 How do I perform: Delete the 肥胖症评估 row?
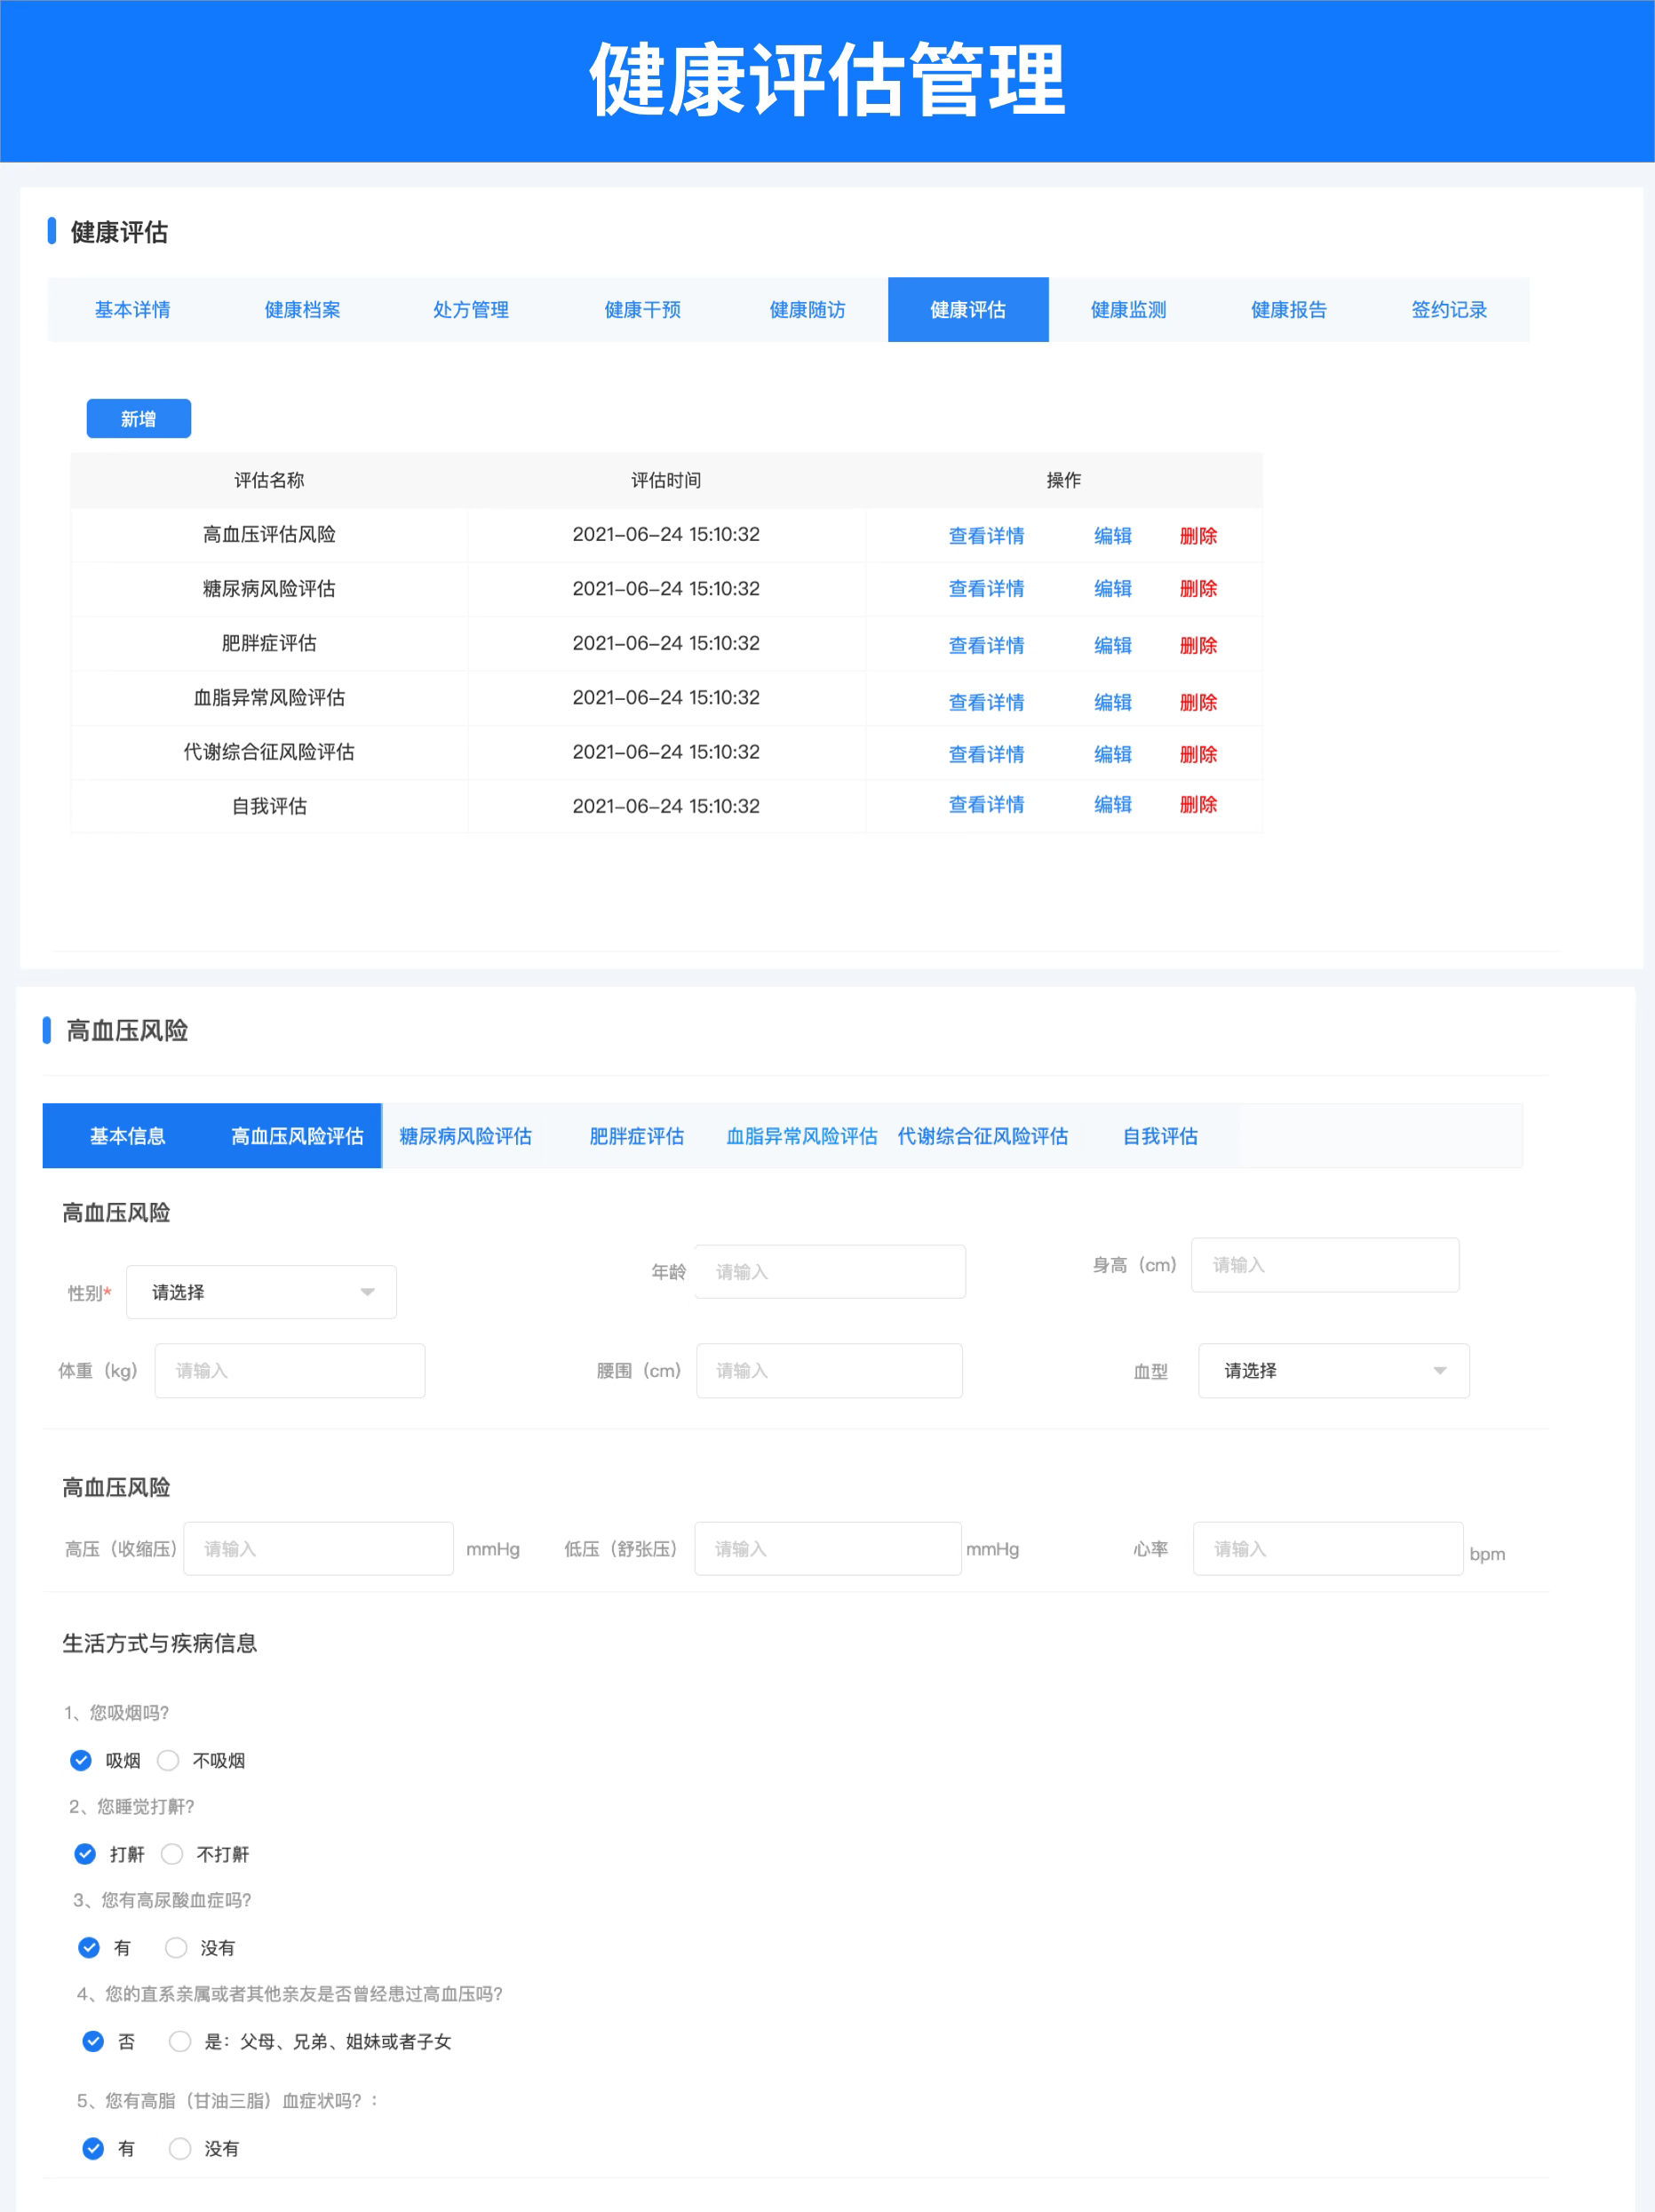click(1198, 646)
